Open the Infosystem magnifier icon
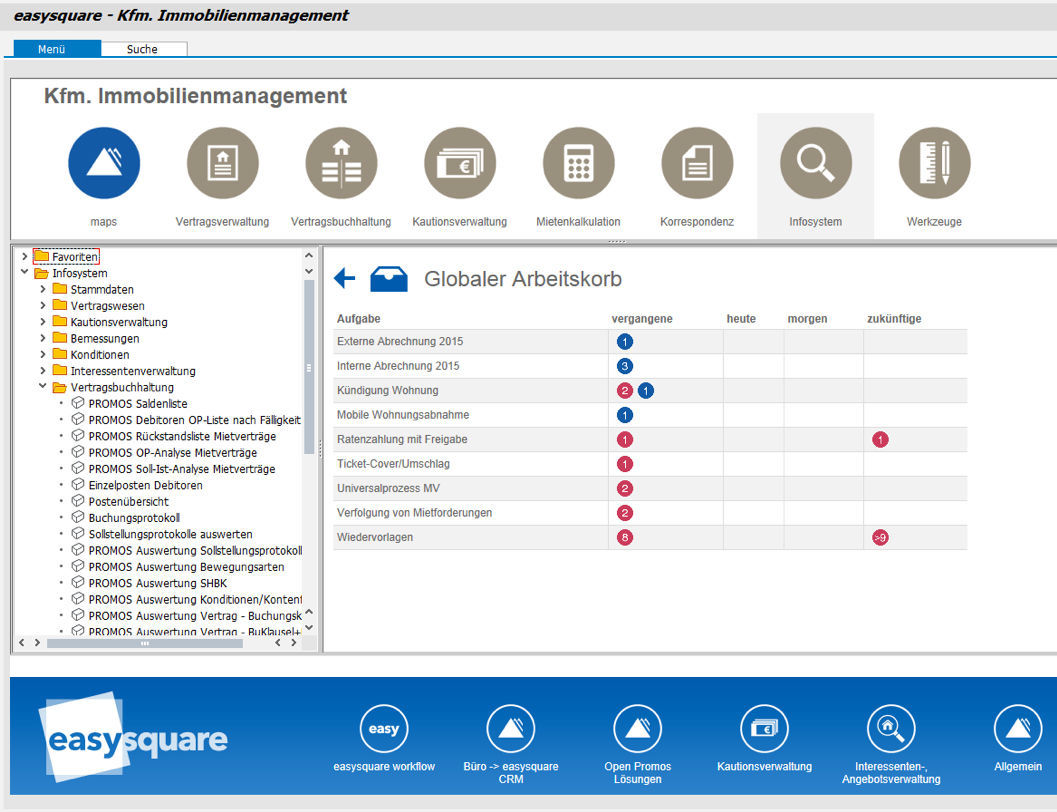Viewport: 1057px width, 812px height. (x=815, y=162)
